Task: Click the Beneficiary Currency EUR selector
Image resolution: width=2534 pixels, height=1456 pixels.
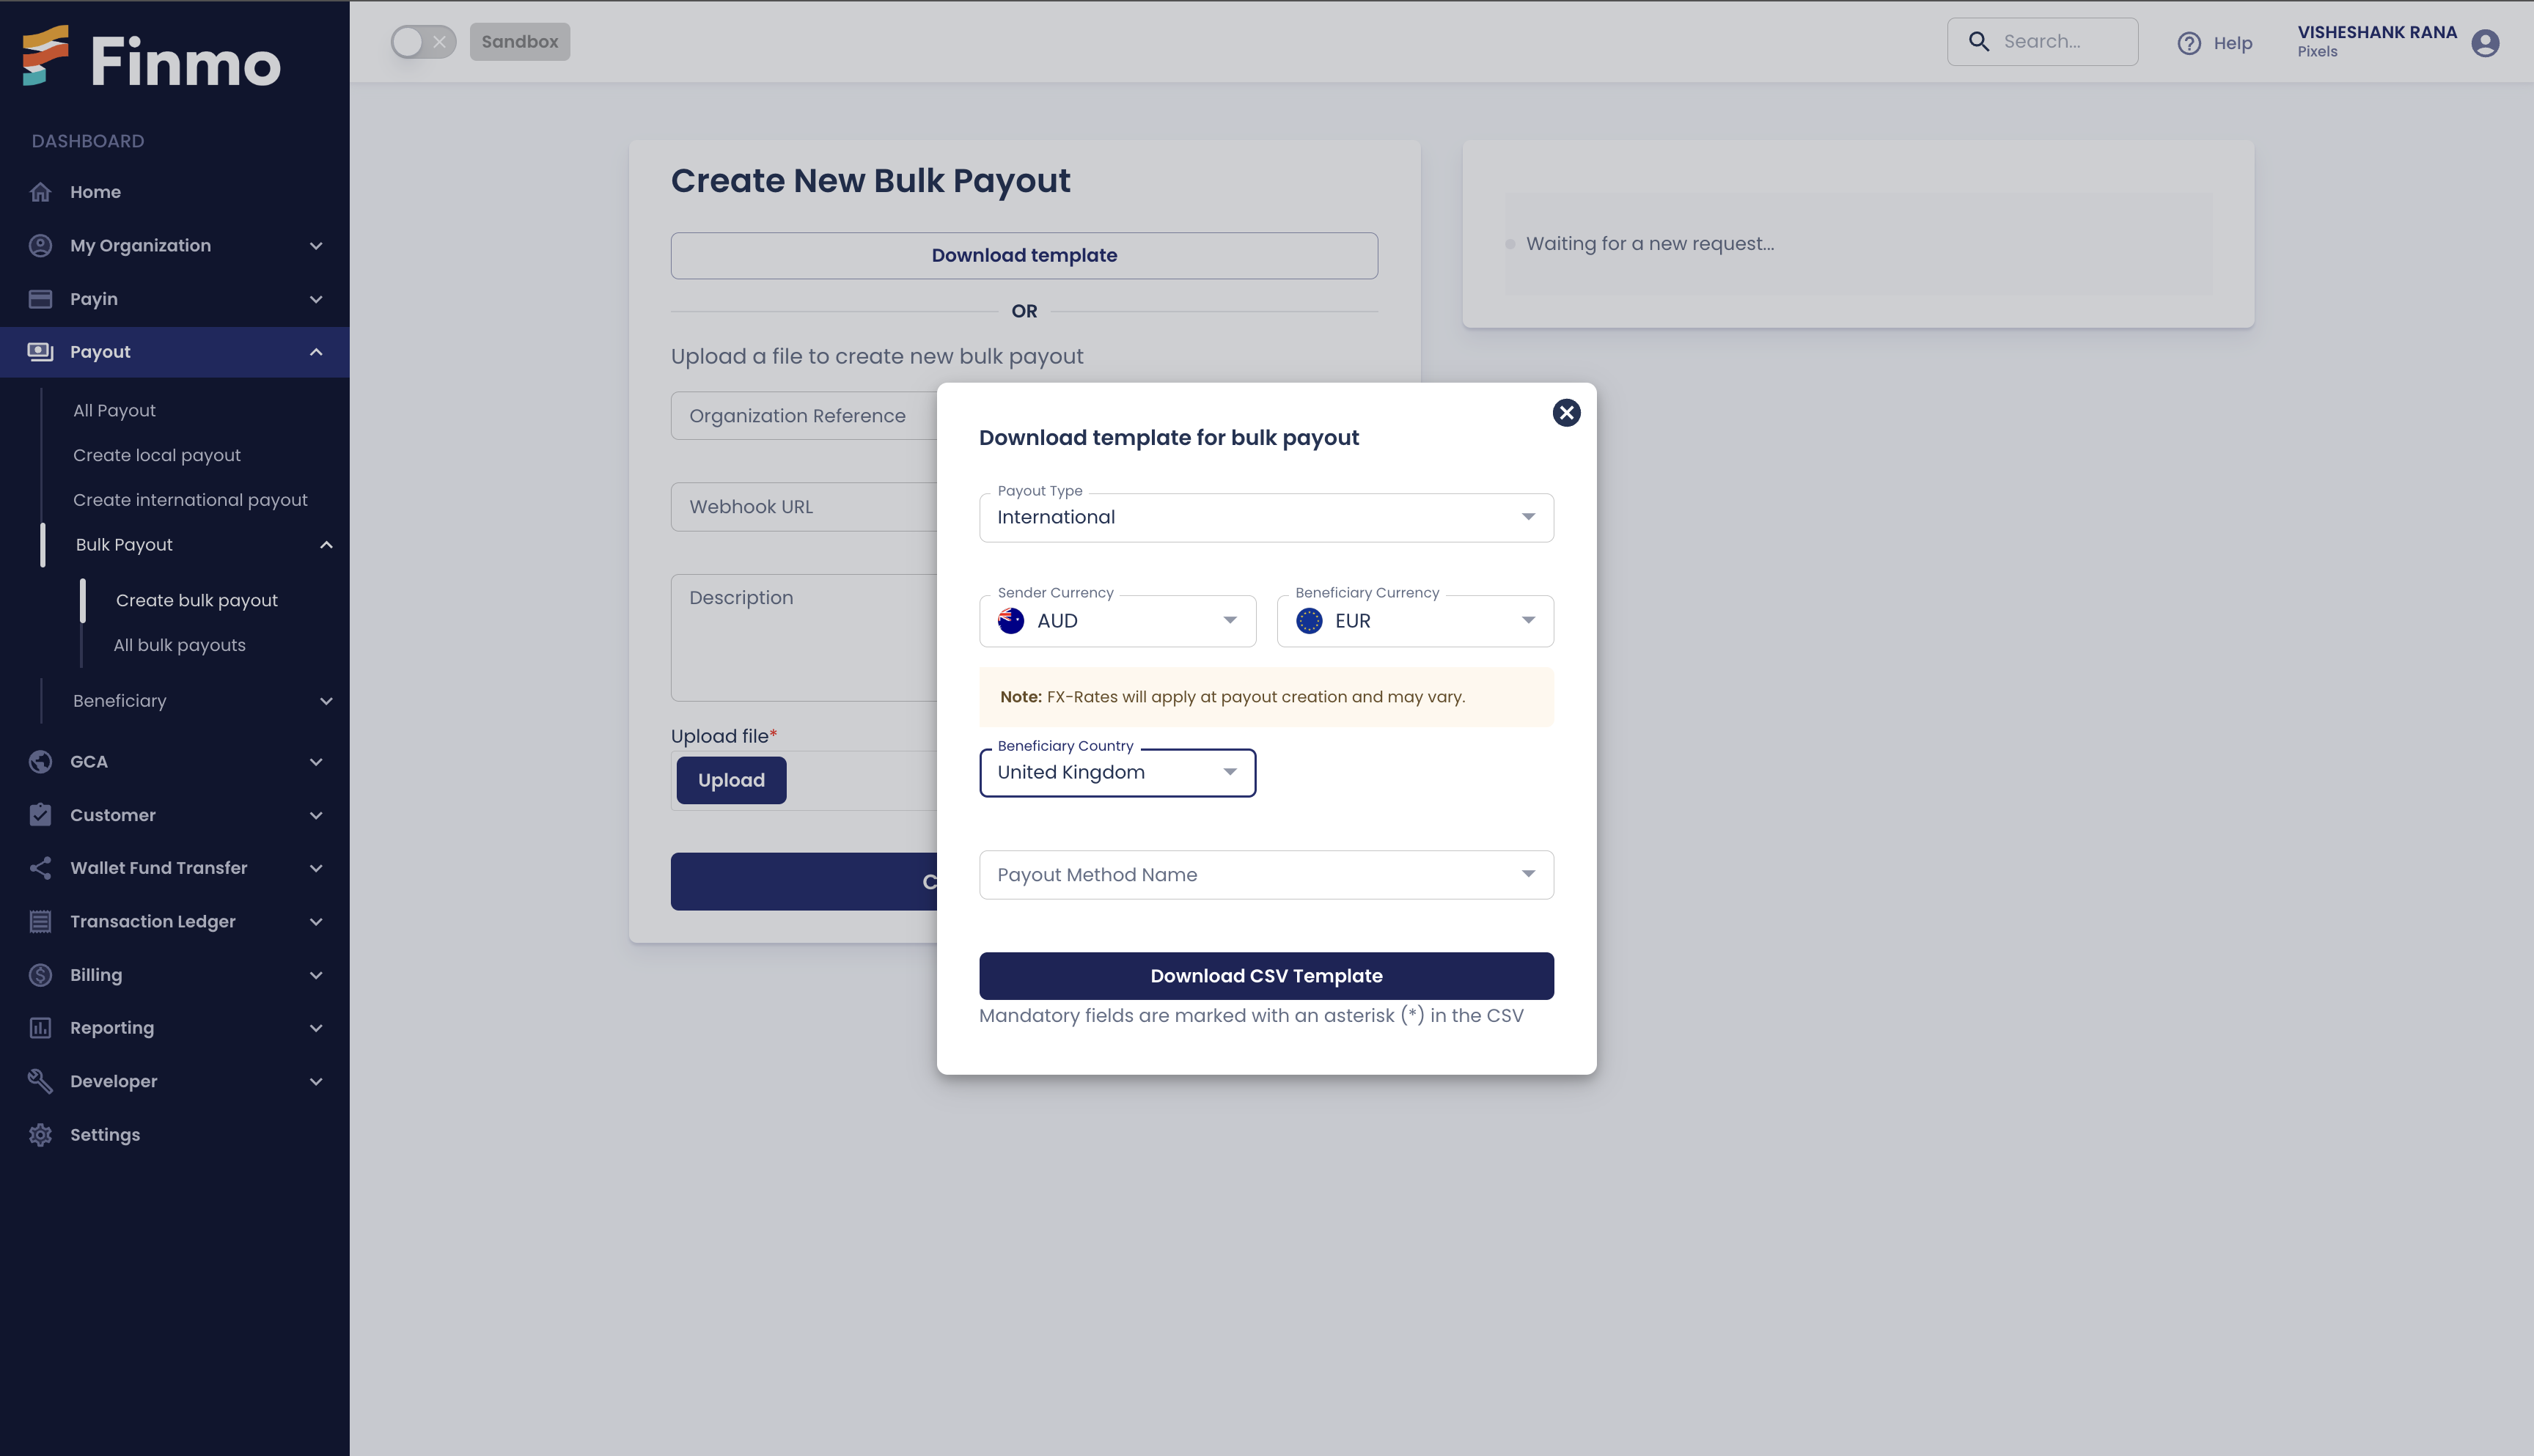Action: [x=1415, y=621]
